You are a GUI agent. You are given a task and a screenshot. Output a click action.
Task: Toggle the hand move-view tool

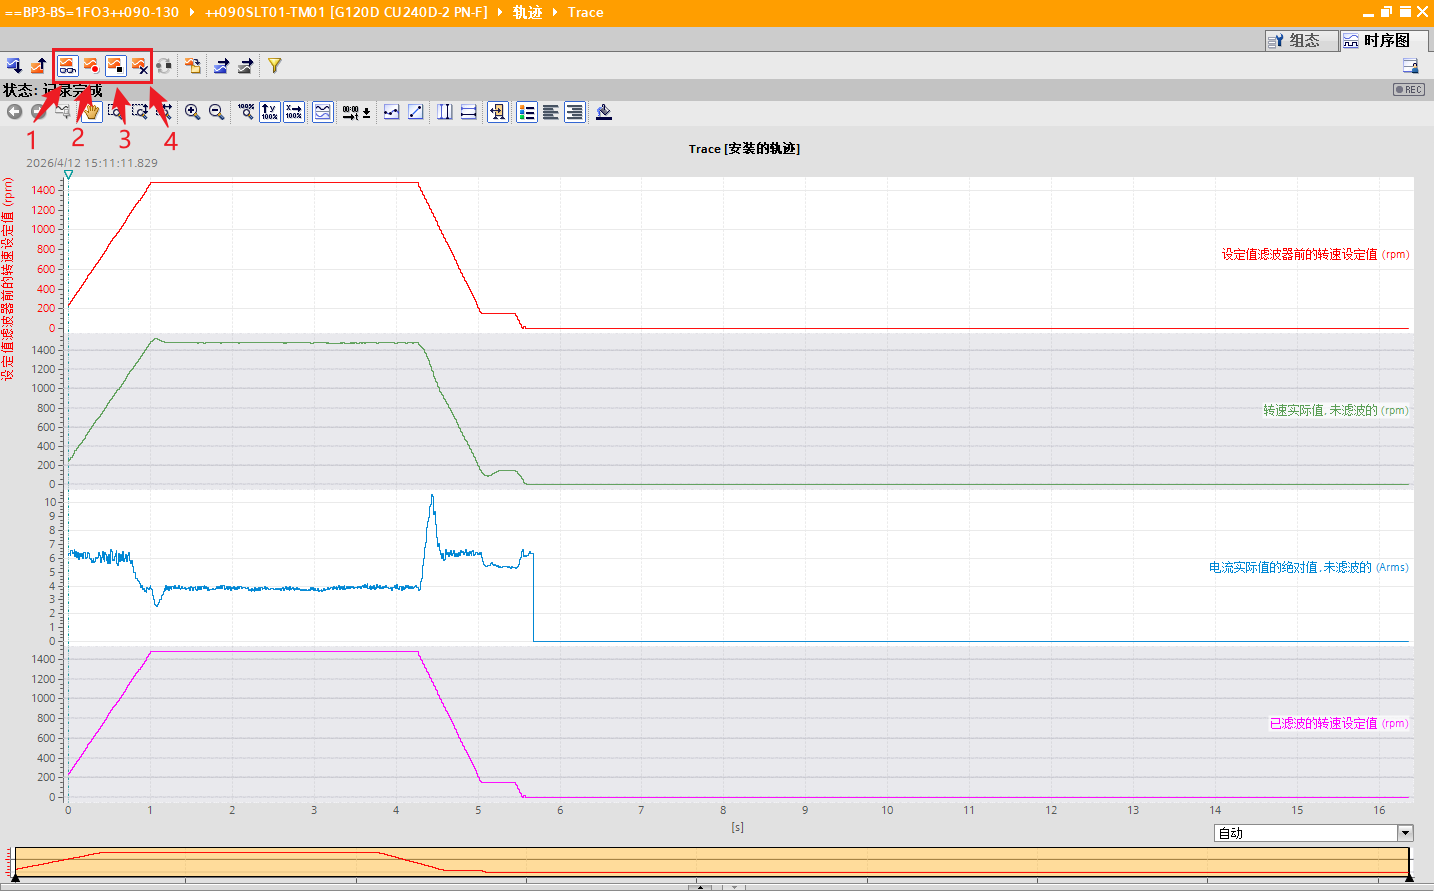(x=91, y=112)
